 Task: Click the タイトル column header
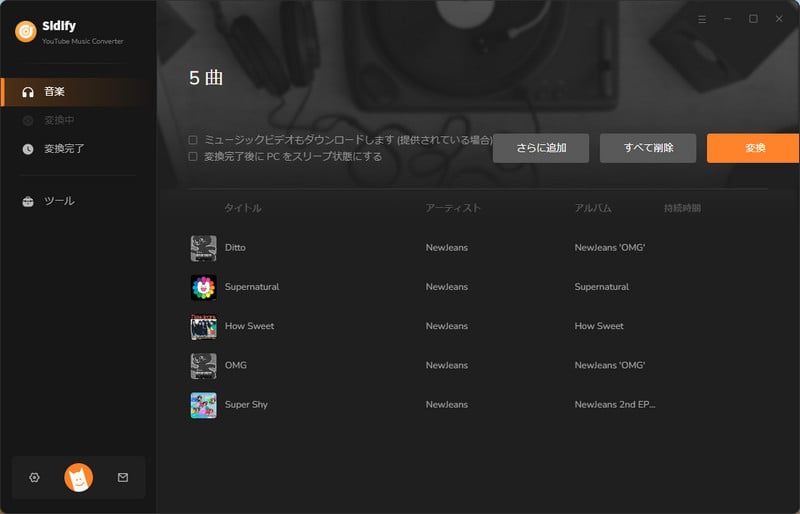pyautogui.click(x=243, y=208)
